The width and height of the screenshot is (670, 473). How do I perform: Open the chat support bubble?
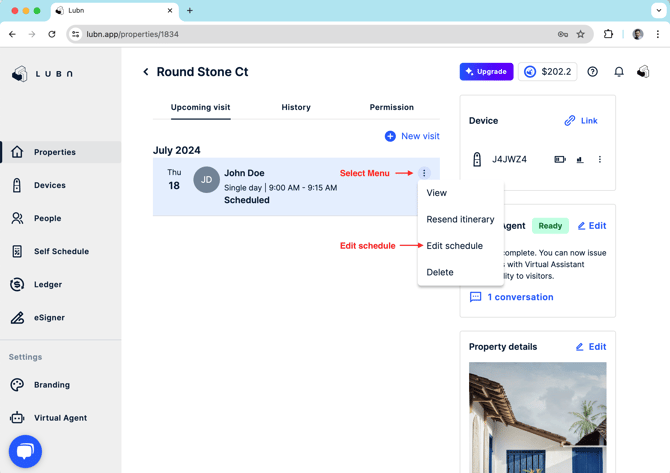tap(25, 452)
